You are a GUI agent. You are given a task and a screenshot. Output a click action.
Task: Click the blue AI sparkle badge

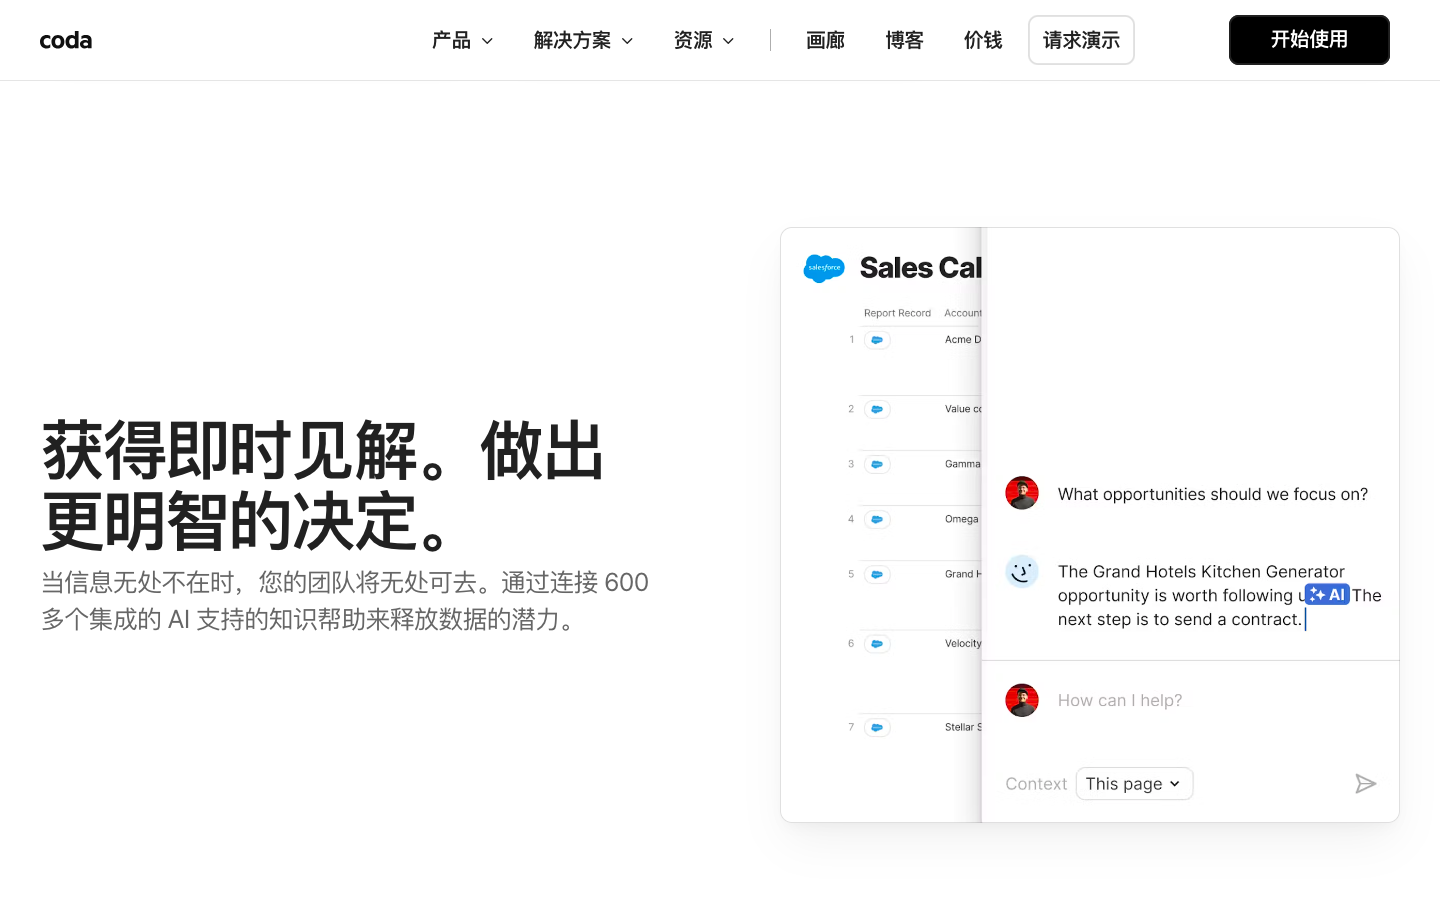pyautogui.click(x=1327, y=595)
